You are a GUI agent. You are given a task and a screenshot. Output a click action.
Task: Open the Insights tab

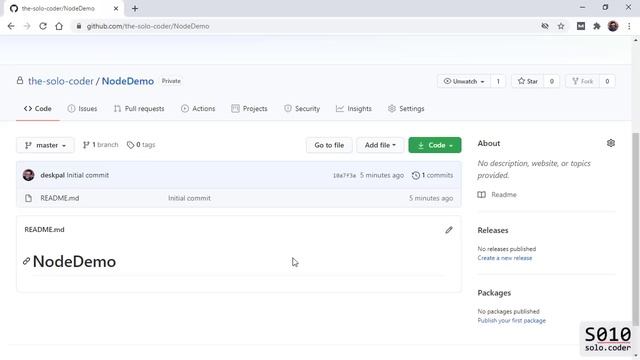pos(354,109)
